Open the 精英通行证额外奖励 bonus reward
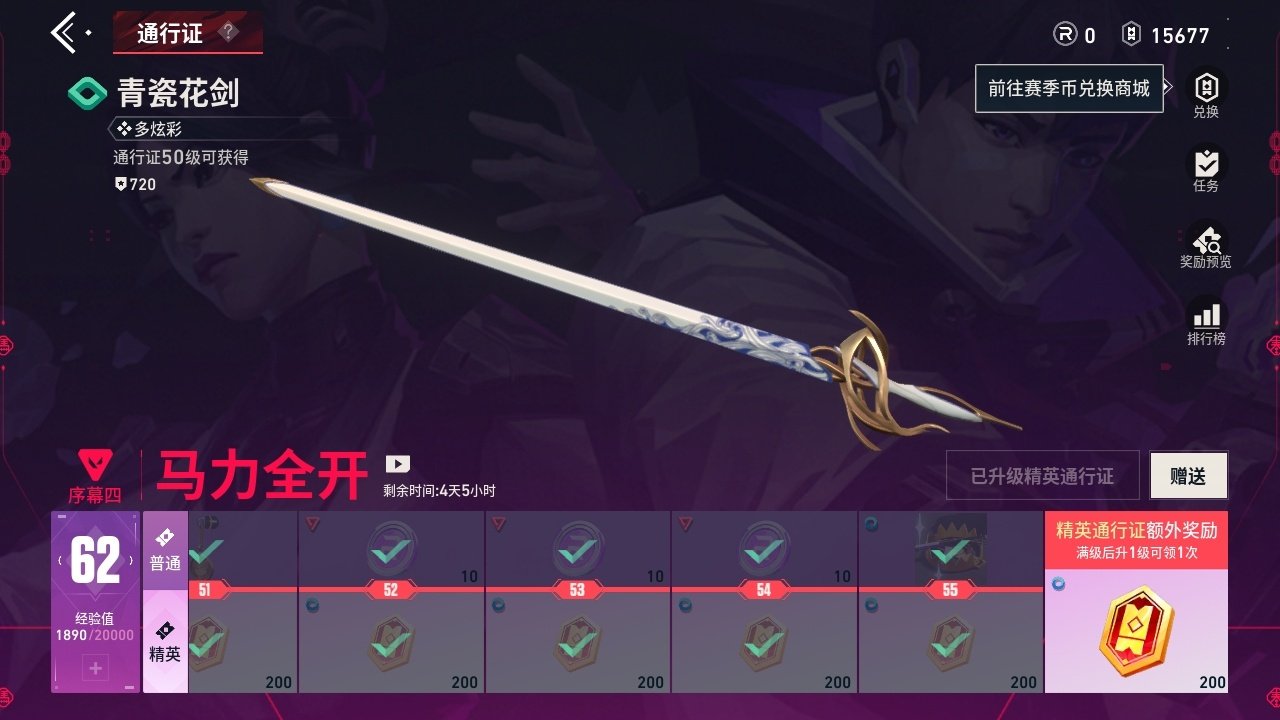This screenshot has height=720, width=1280. pos(1137,602)
